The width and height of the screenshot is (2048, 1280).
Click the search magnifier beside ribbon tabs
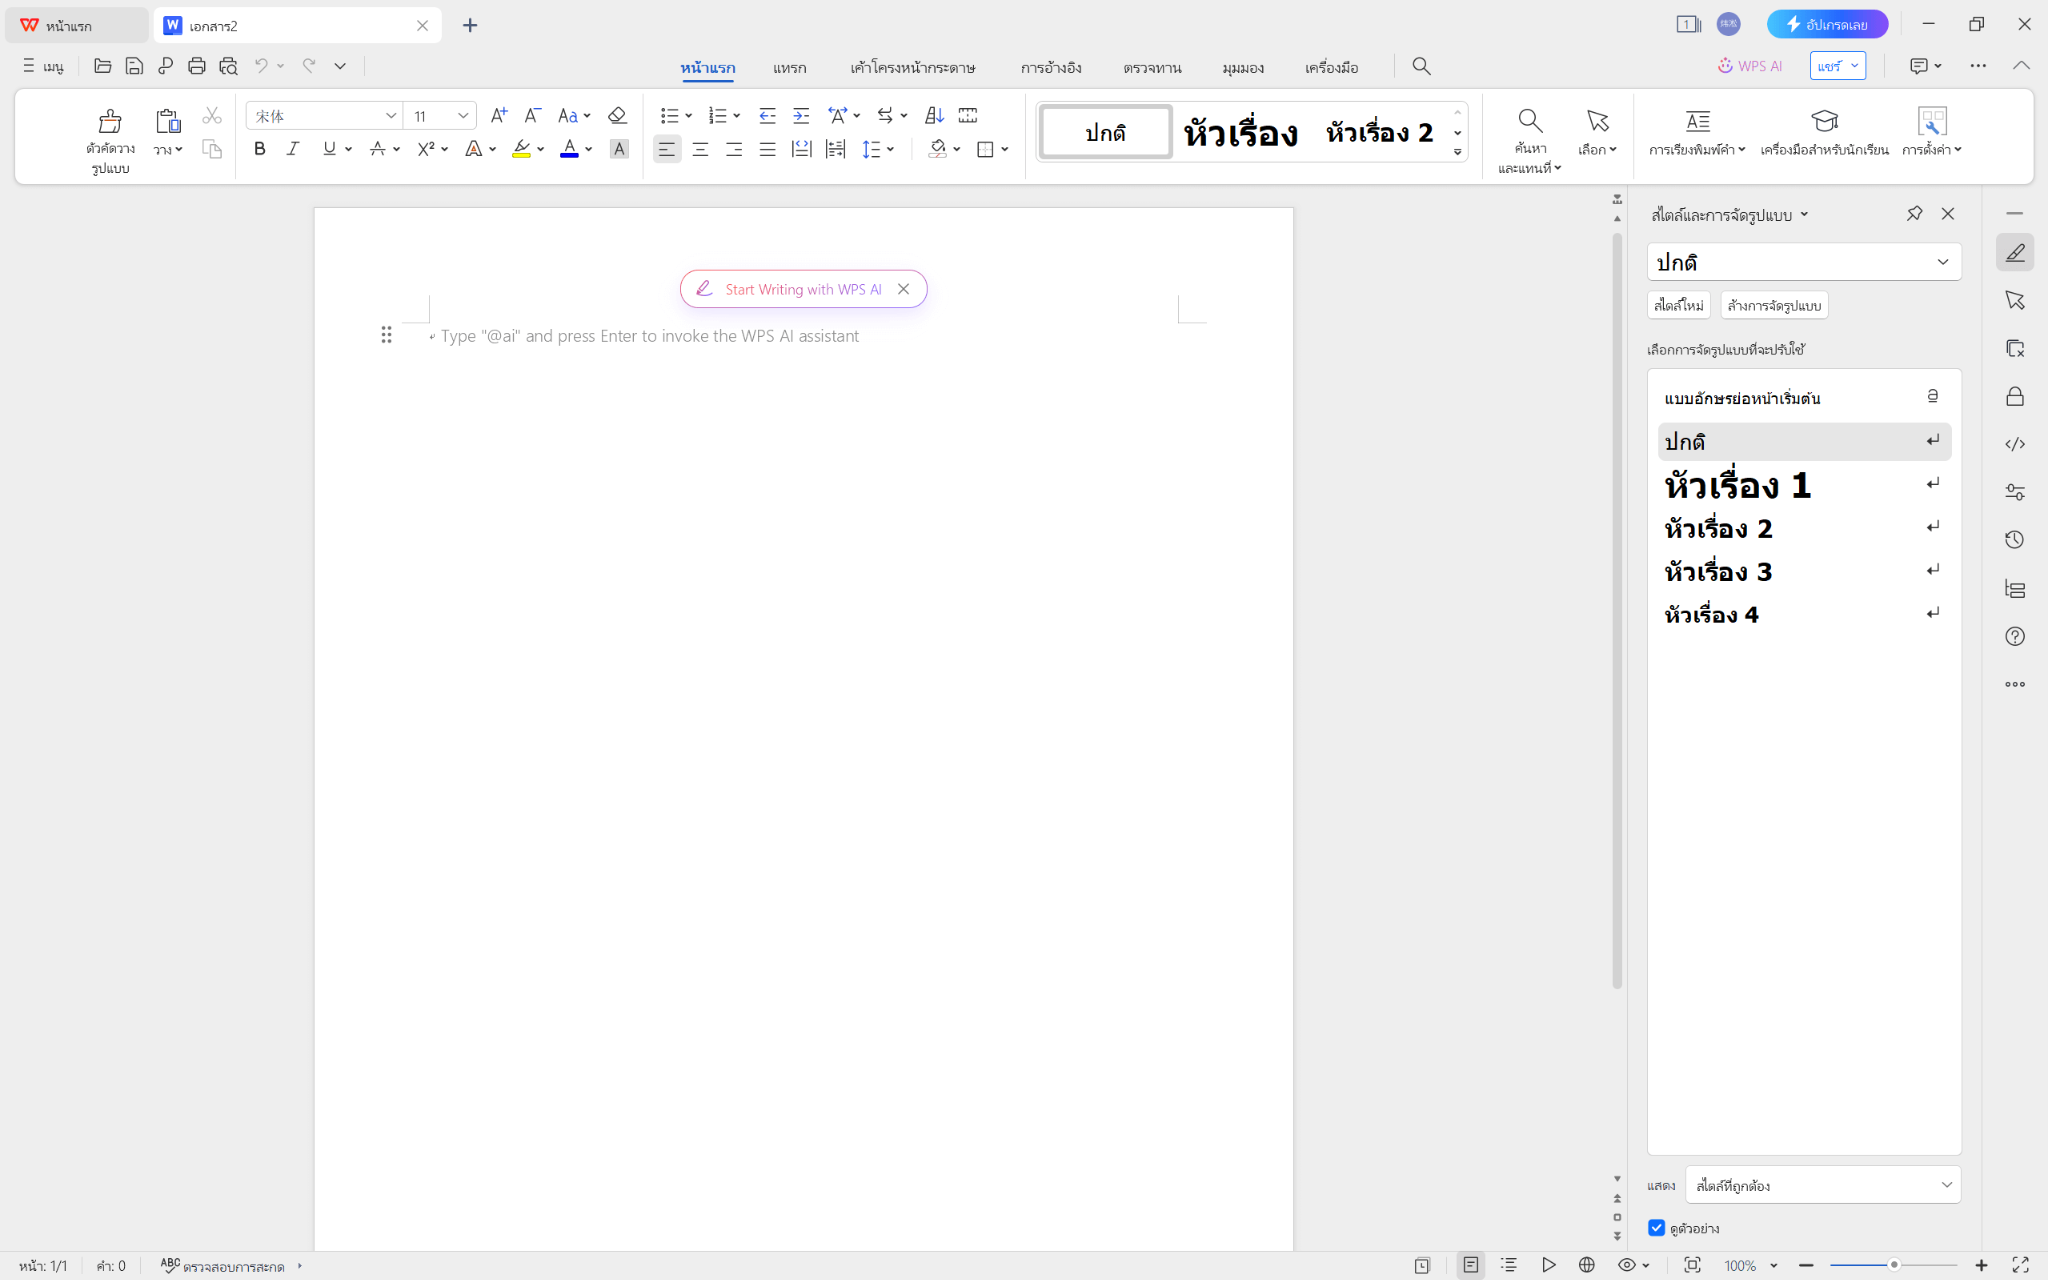(x=1421, y=66)
